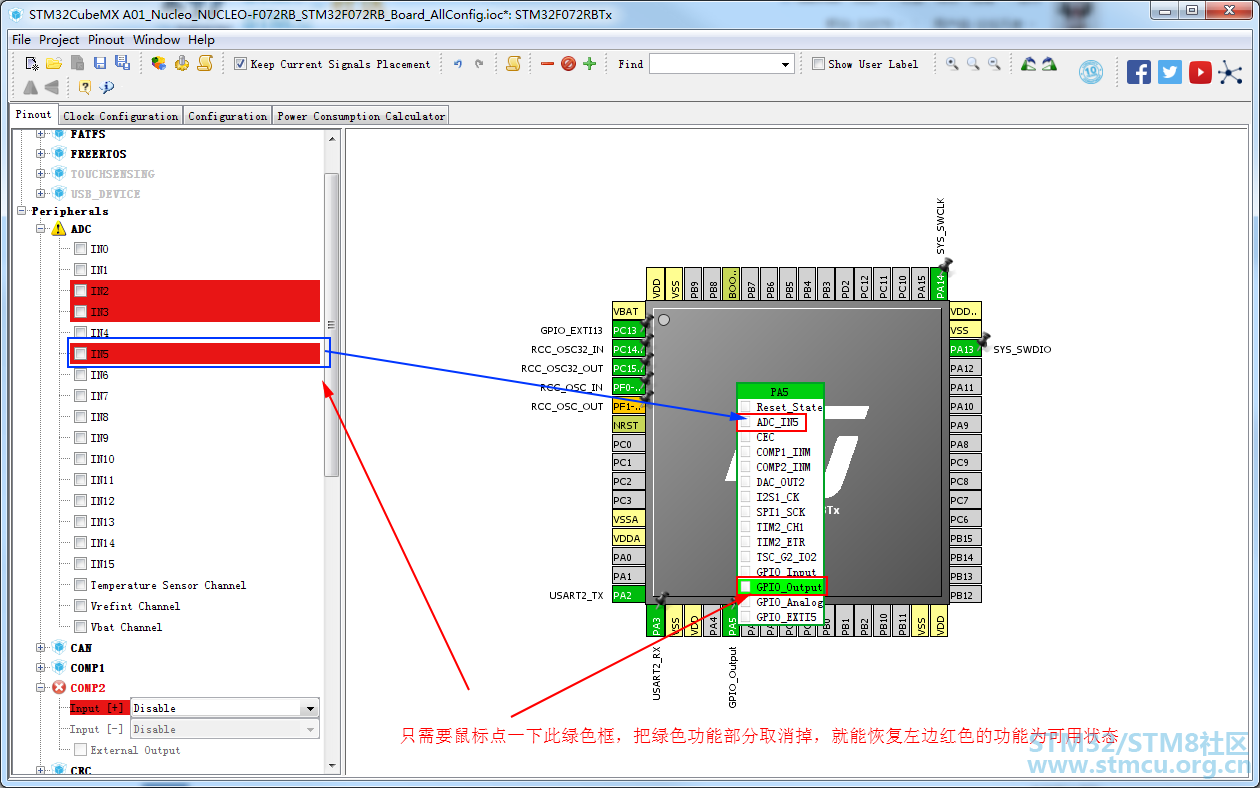
Task: Check ADC IN4 channel checkbox
Action: coord(80,333)
